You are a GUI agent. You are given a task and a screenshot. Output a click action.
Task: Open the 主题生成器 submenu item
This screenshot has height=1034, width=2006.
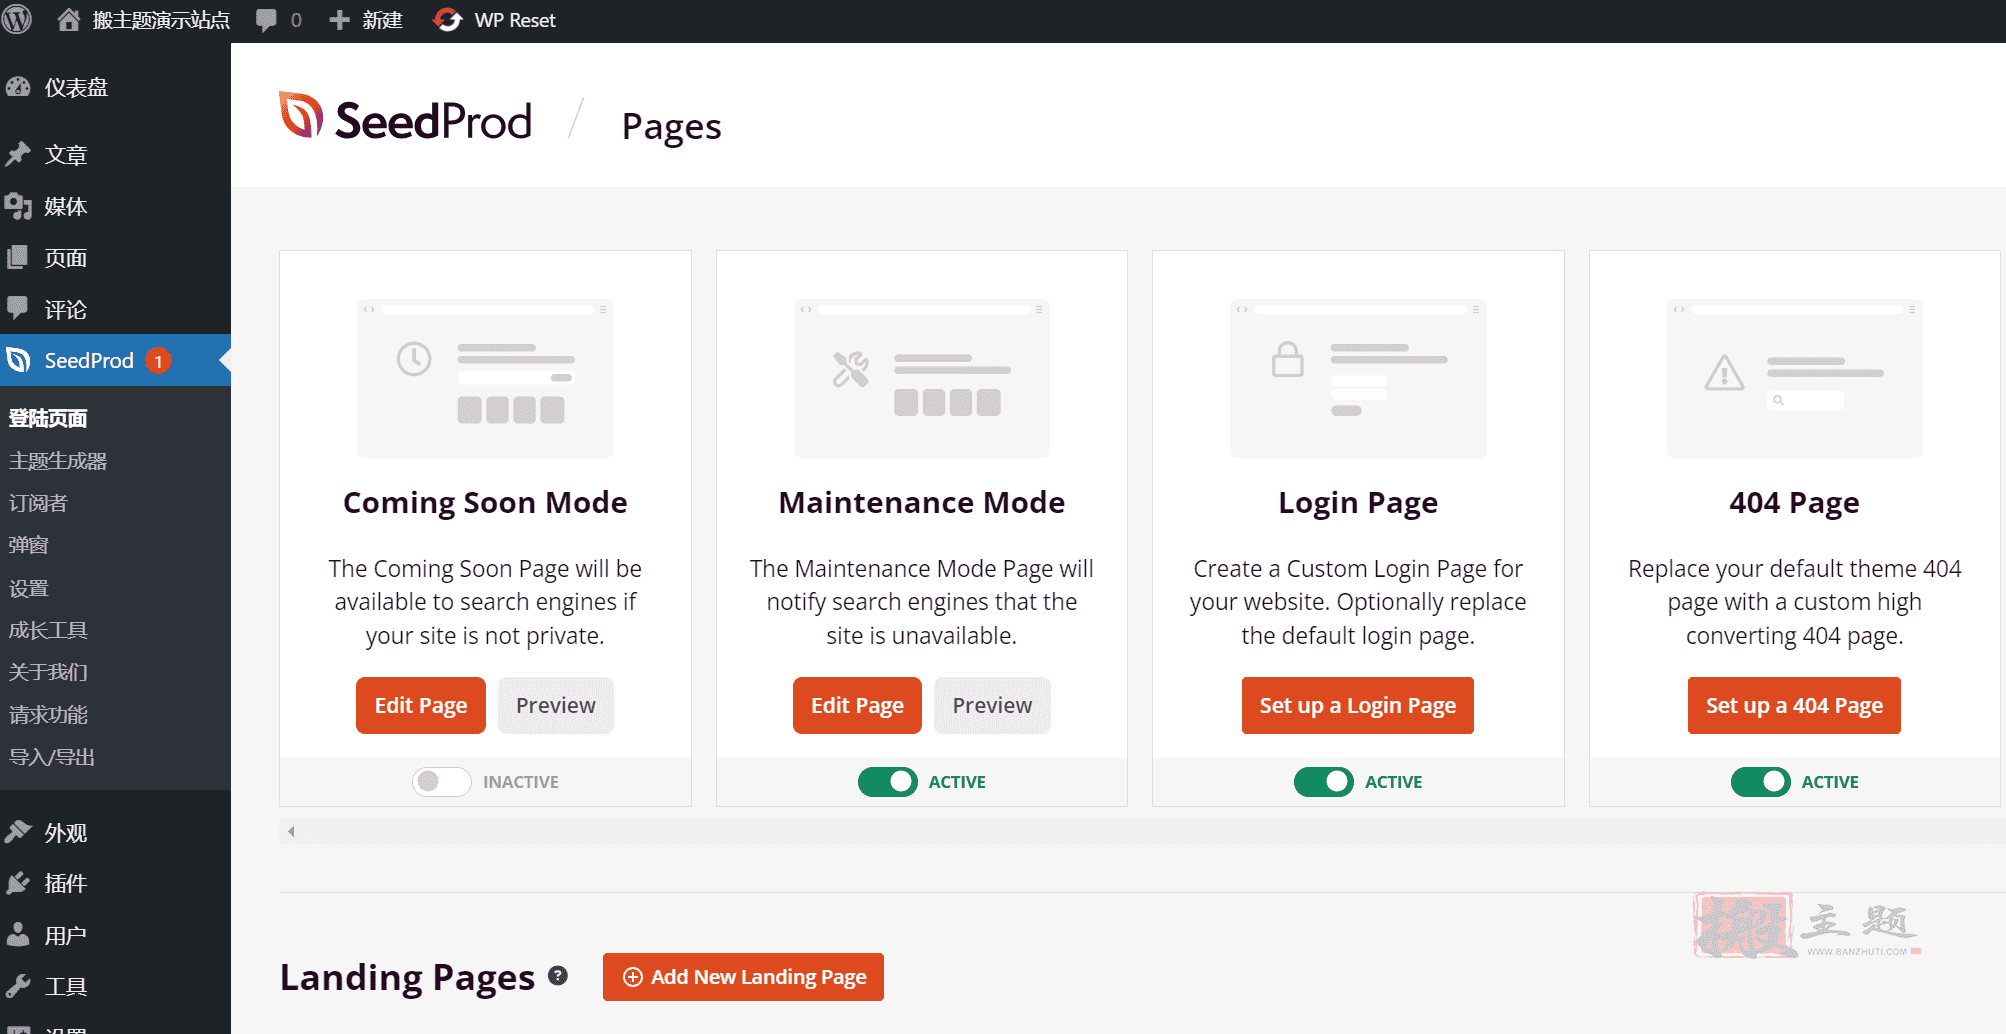pos(58,461)
